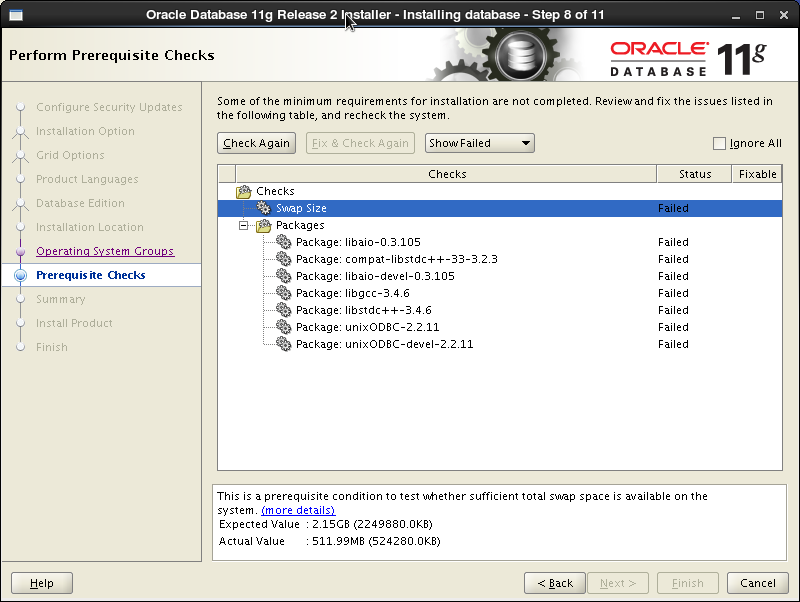Click gear icon for unixODBC-devel-2.2.11 package

(x=283, y=344)
